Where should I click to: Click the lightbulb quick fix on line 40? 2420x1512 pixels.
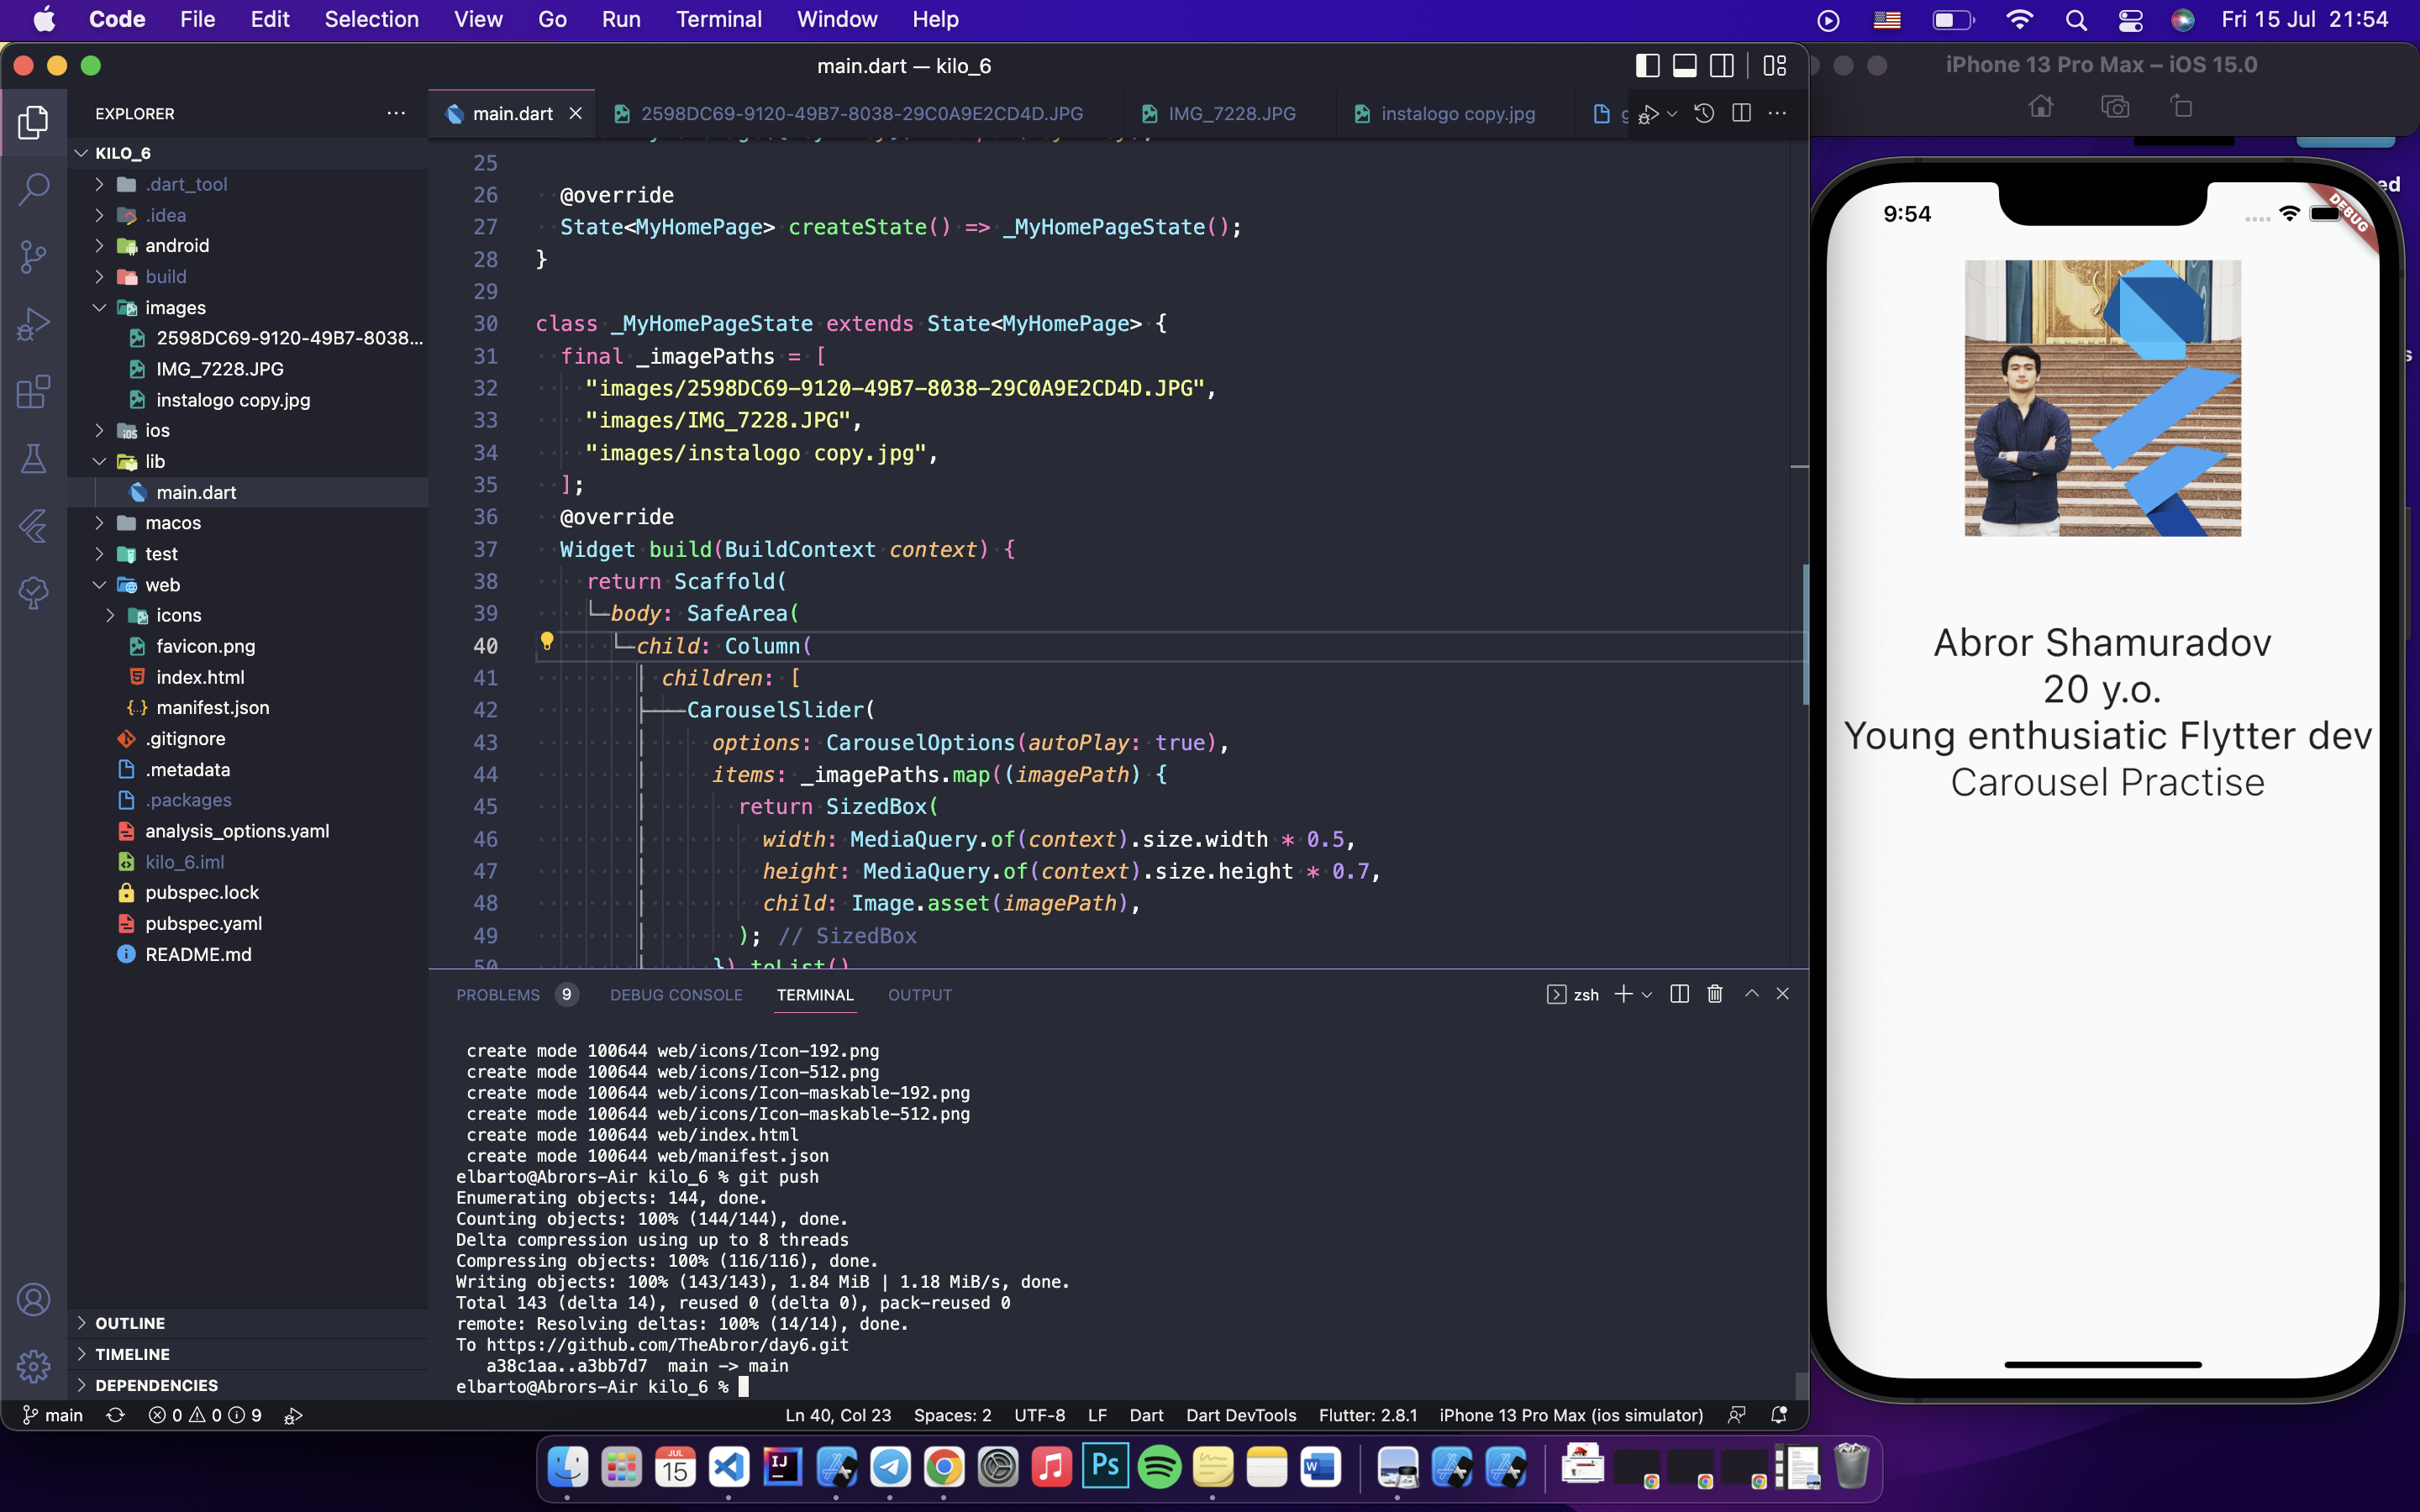click(x=548, y=641)
